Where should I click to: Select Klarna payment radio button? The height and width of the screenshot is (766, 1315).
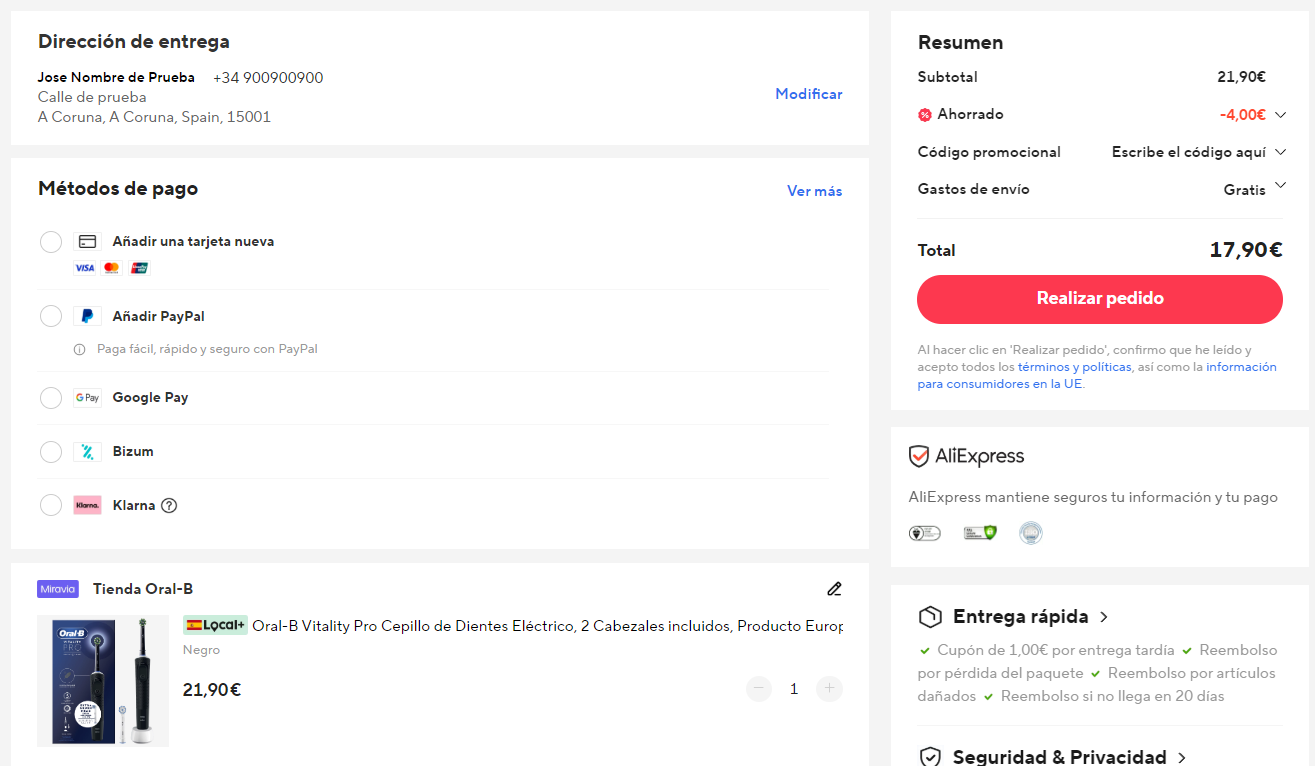(51, 505)
